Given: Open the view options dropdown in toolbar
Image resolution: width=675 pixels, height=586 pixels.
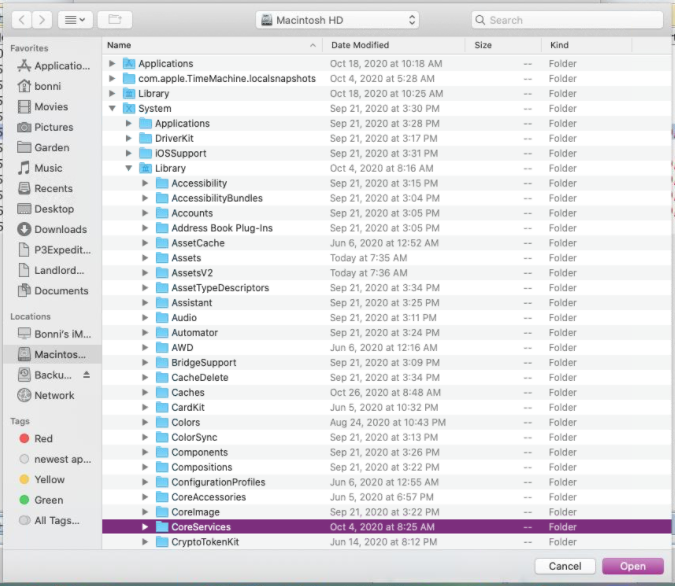Looking at the screenshot, I should 77,19.
